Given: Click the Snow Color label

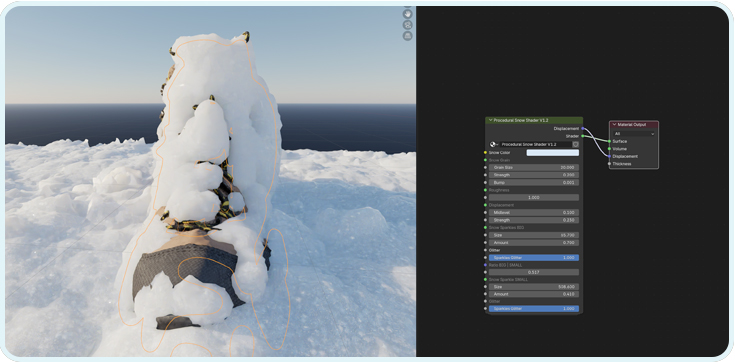Looking at the screenshot, I should (499, 152).
